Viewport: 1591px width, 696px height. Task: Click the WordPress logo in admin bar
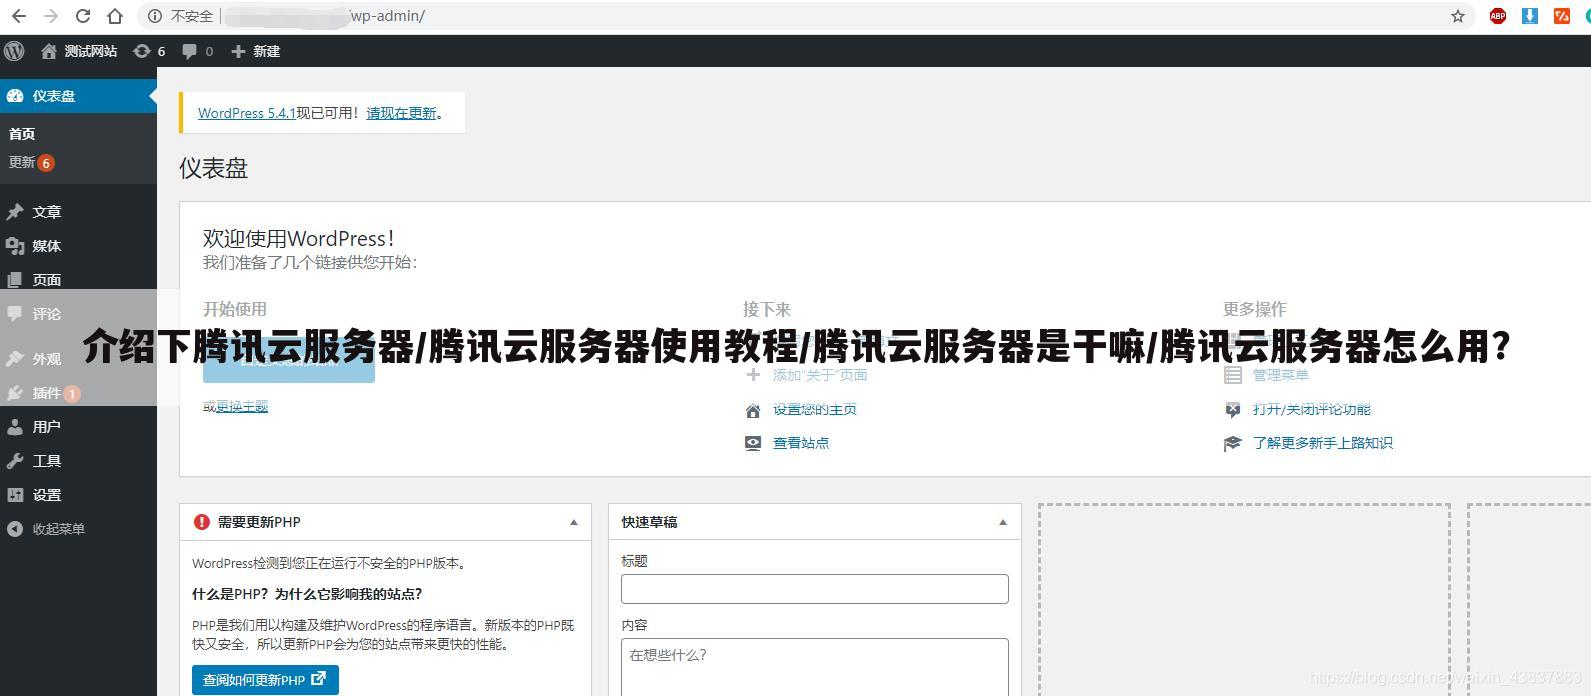click(14, 51)
